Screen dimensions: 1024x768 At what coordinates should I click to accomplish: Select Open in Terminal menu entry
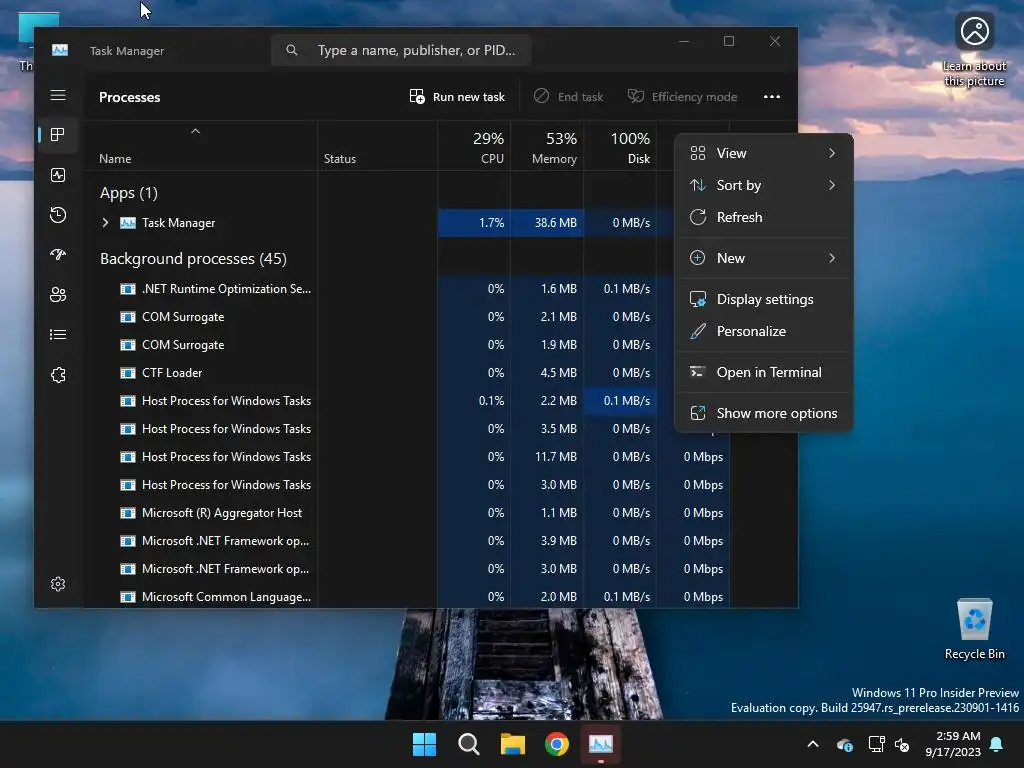pos(763,372)
